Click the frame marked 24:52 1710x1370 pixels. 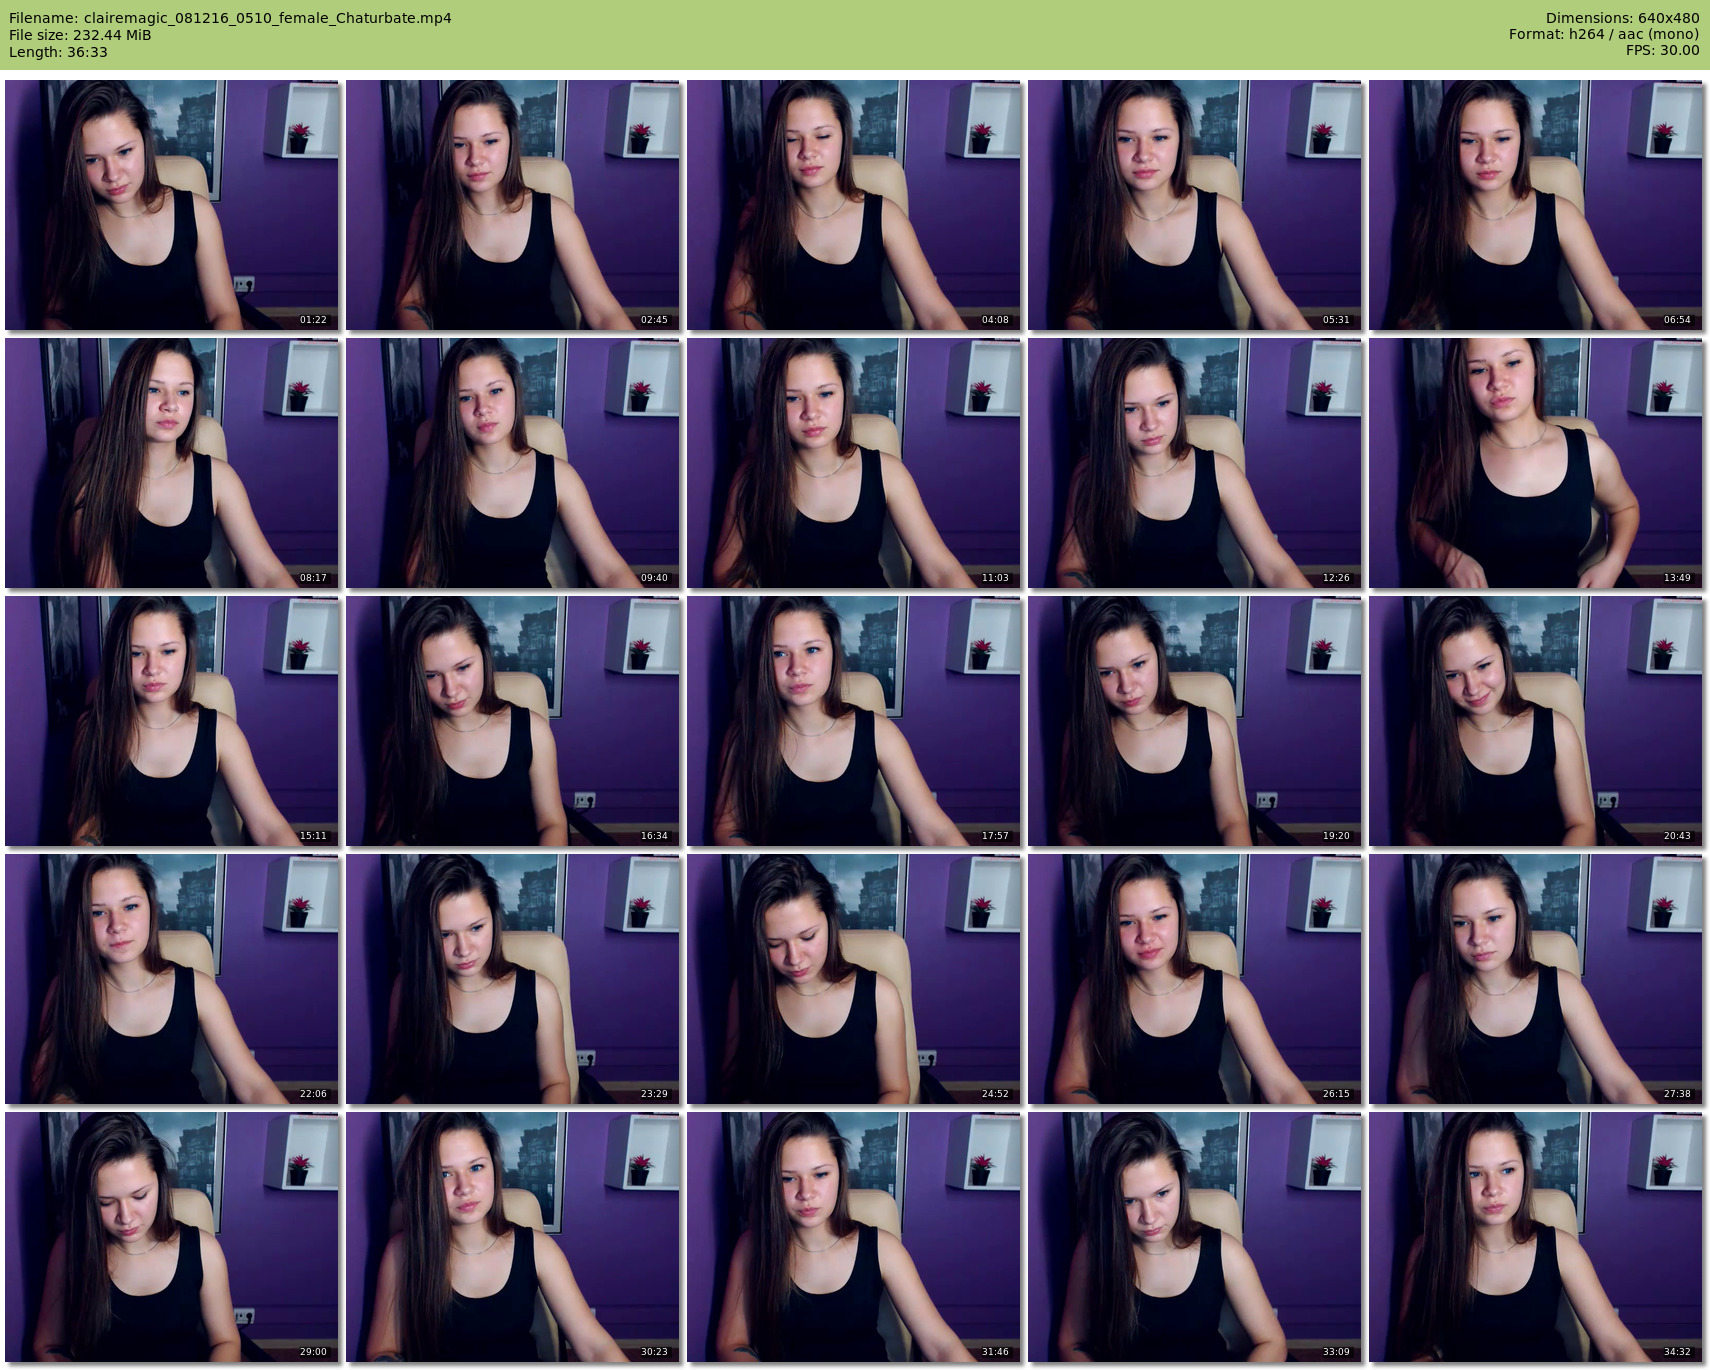[854, 979]
